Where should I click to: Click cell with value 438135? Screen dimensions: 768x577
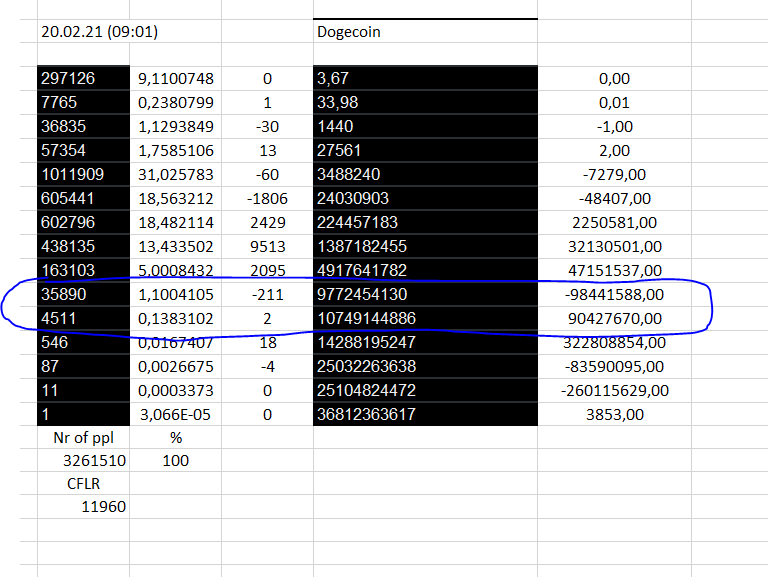pyautogui.click(x=83, y=246)
